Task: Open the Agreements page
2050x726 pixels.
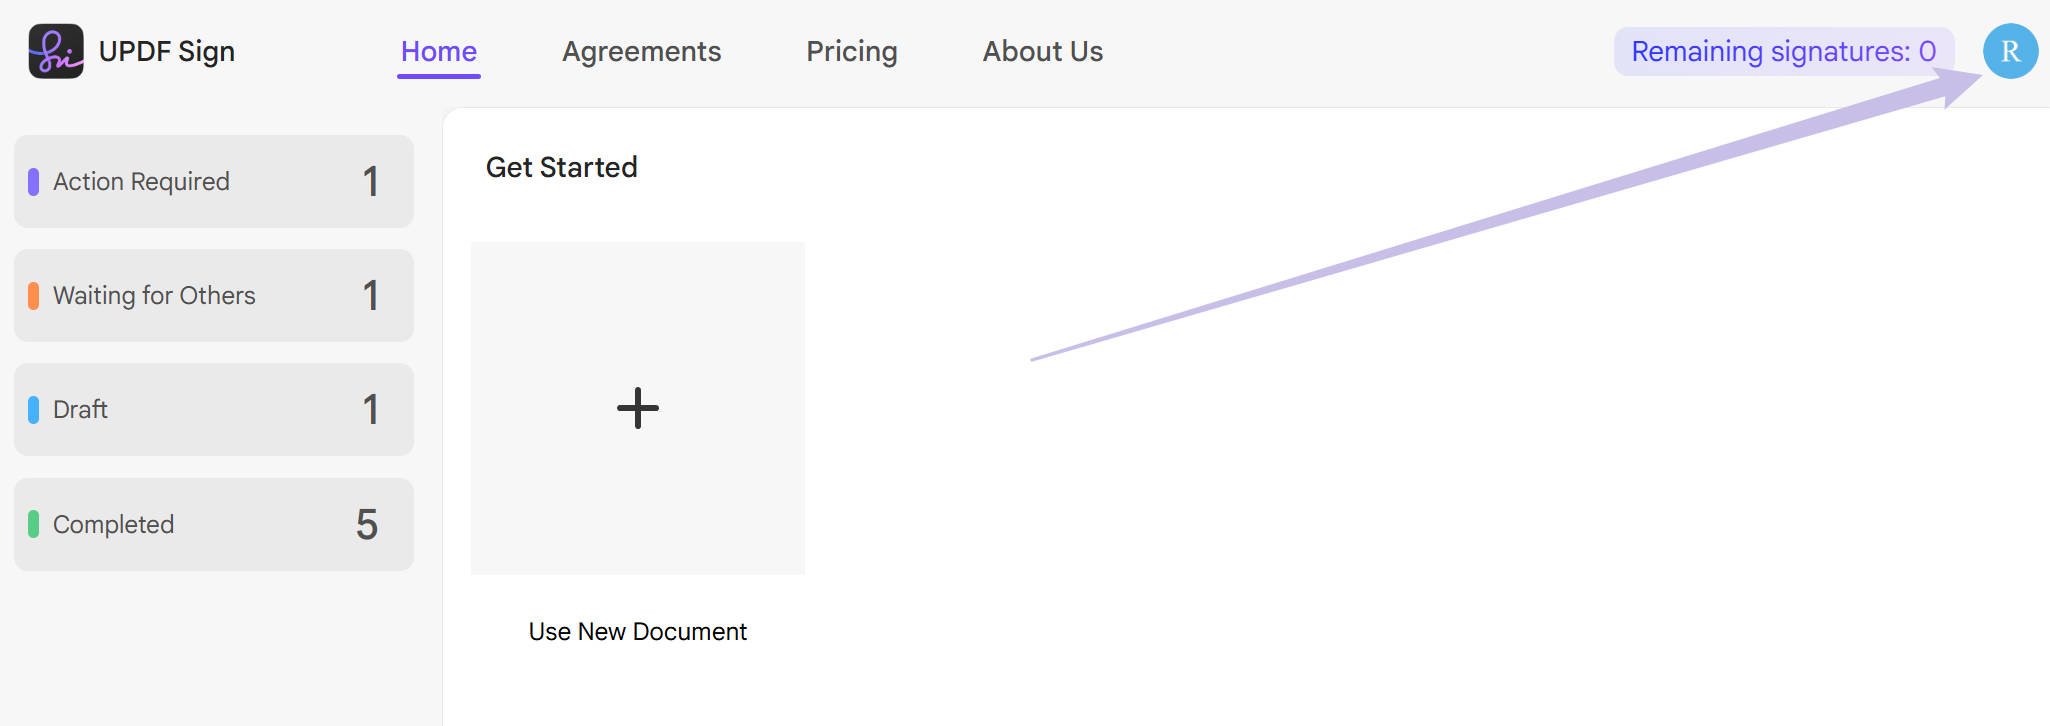Action: (641, 51)
